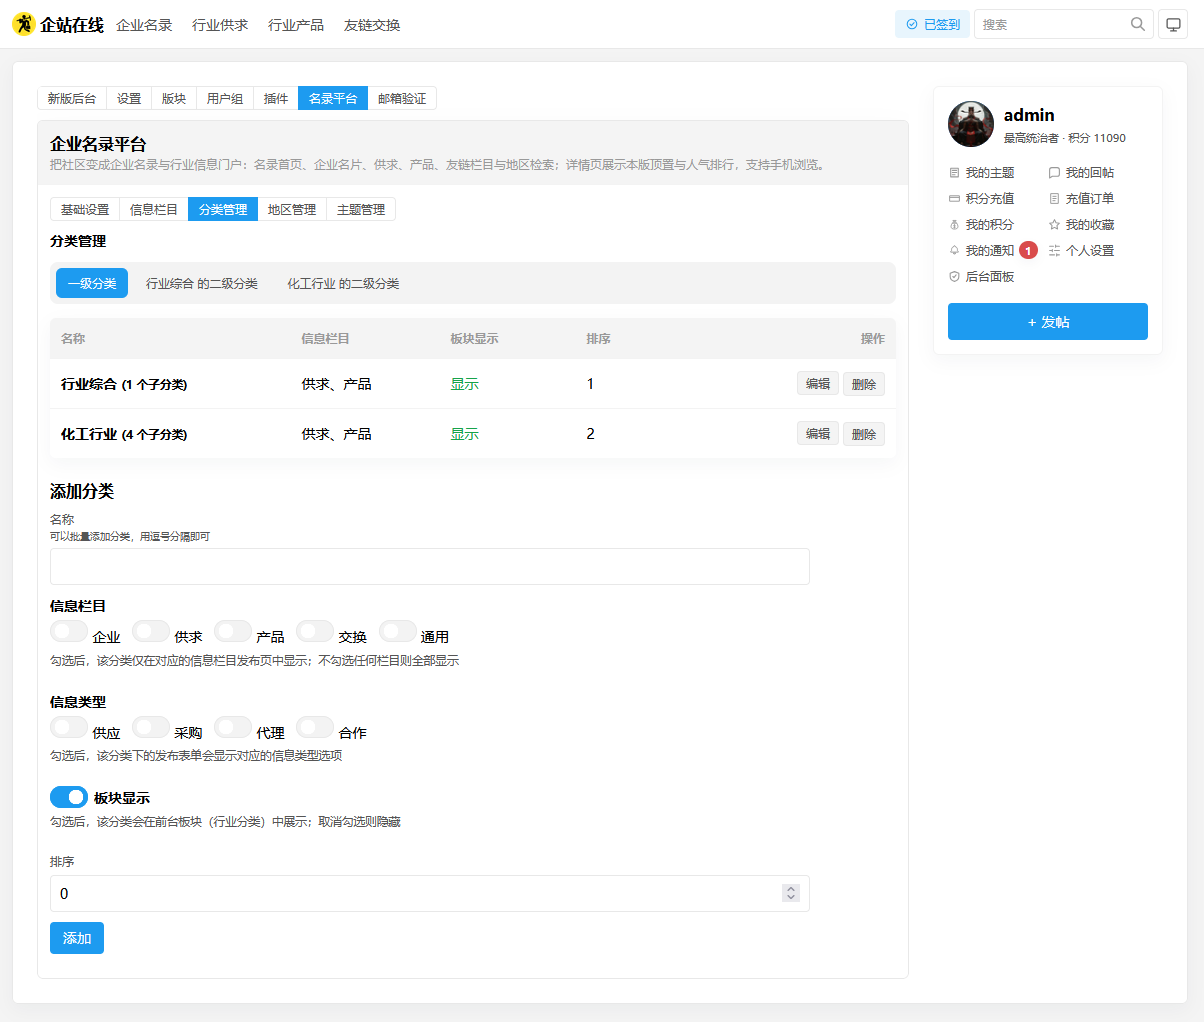
Task: Open 个人设置 personal settings
Action: click(1082, 251)
